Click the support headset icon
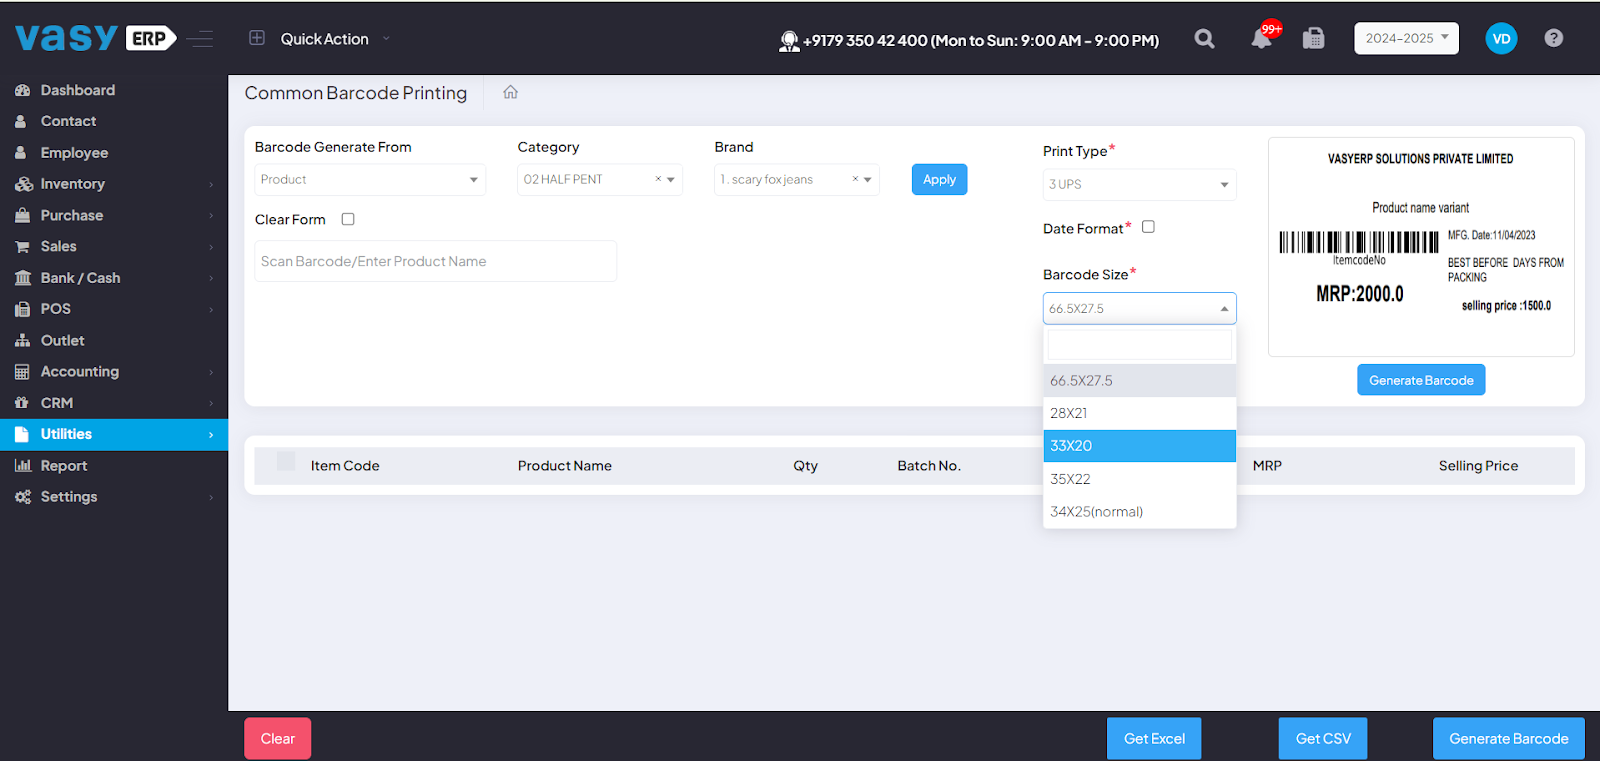The width and height of the screenshot is (1600, 761). (x=789, y=41)
